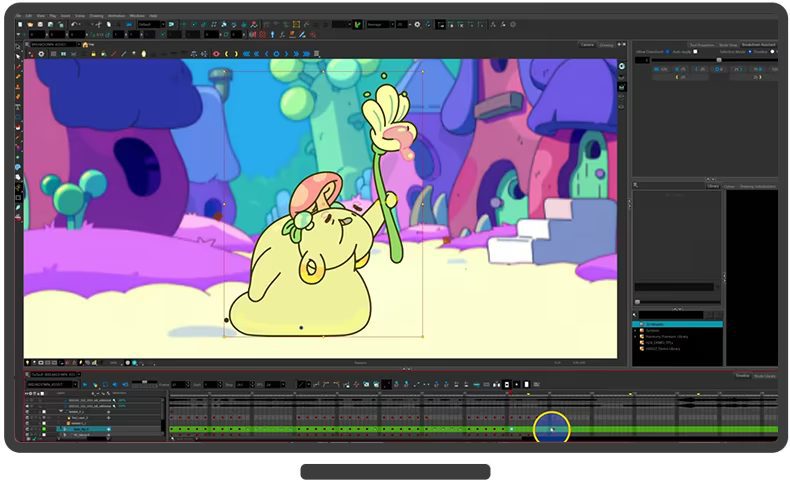The image size is (790, 481).
Task: Expand the selected cyan timeline layer
Action: pyautogui.click(x=64, y=429)
